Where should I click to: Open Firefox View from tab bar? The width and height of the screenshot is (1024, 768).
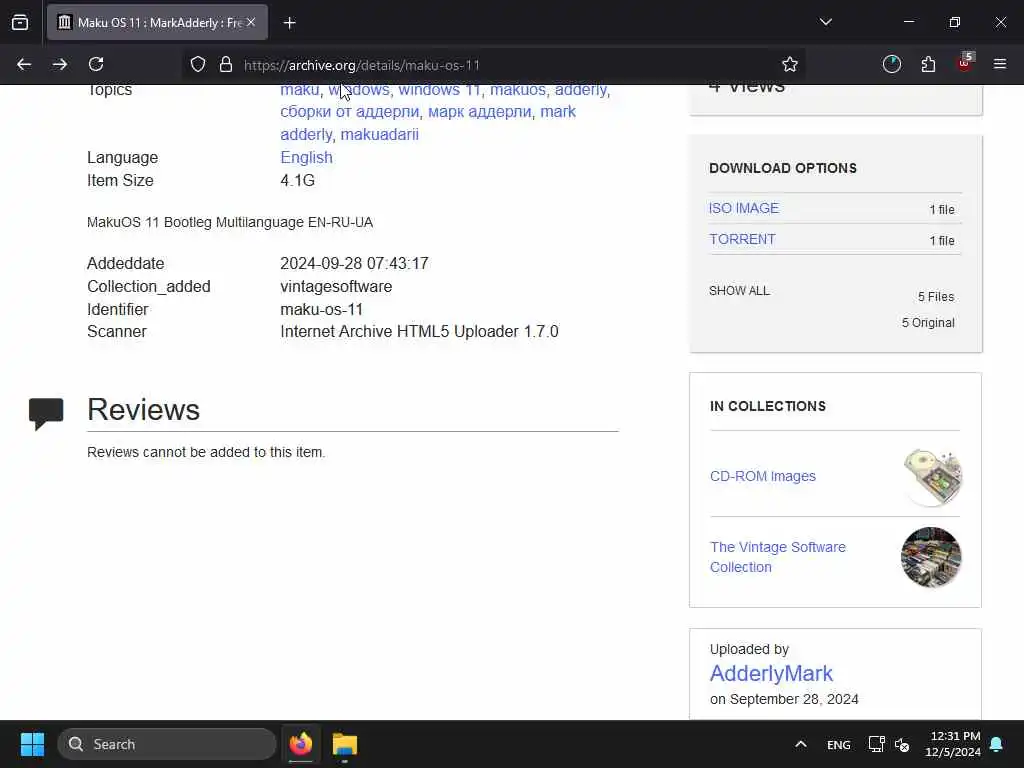20,23
